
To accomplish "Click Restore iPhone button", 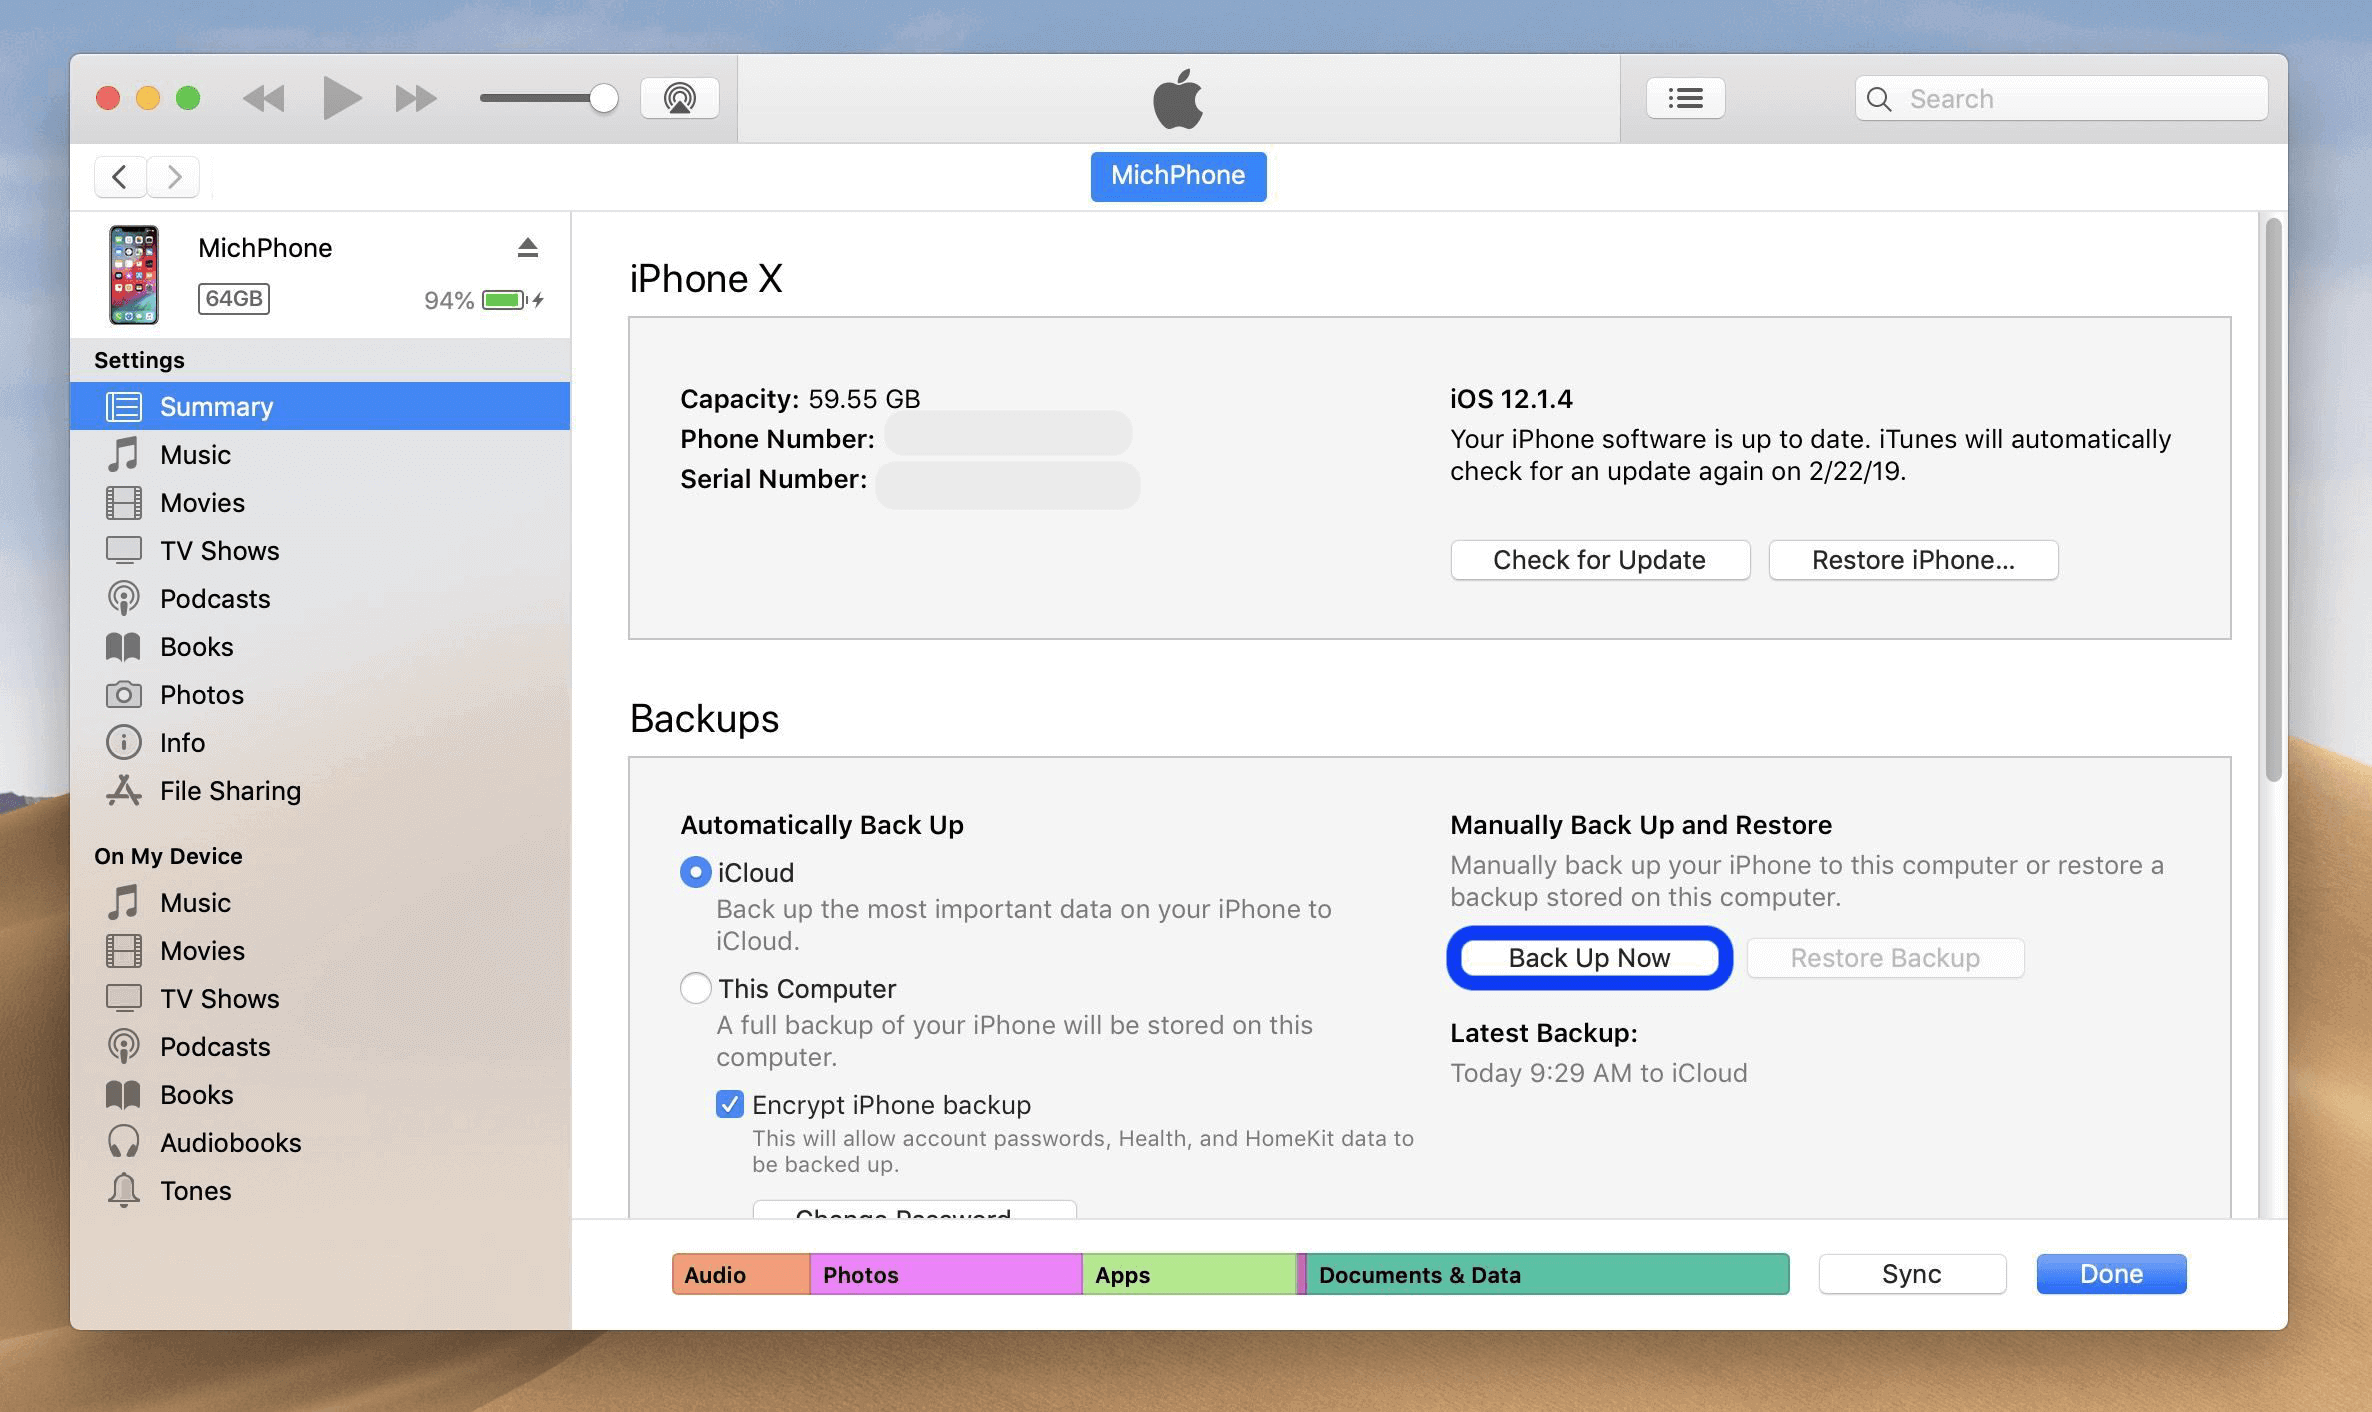I will [x=1913, y=558].
